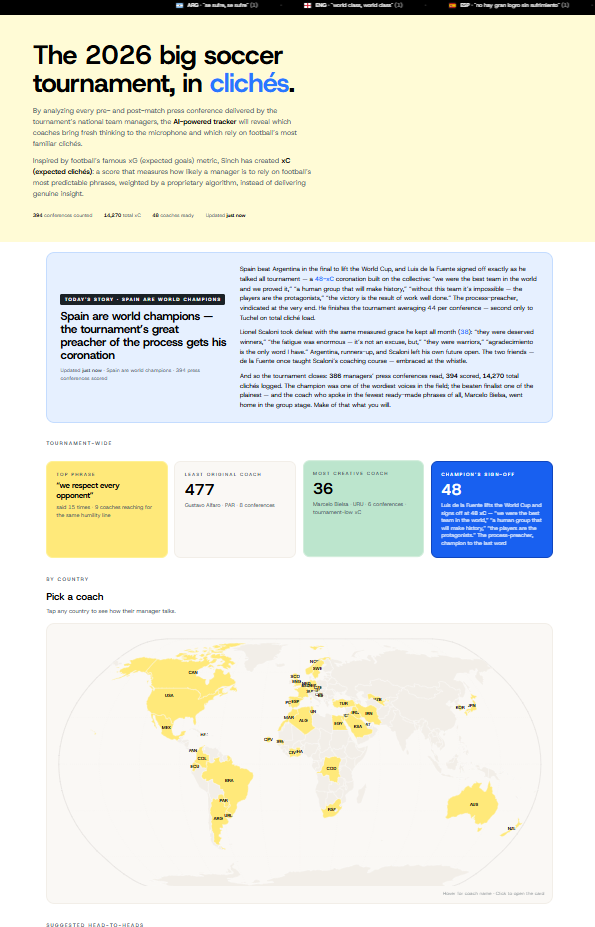Click the England flag icon in ticker
The width and height of the screenshot is (595, 927).
[x=308, y=5]
